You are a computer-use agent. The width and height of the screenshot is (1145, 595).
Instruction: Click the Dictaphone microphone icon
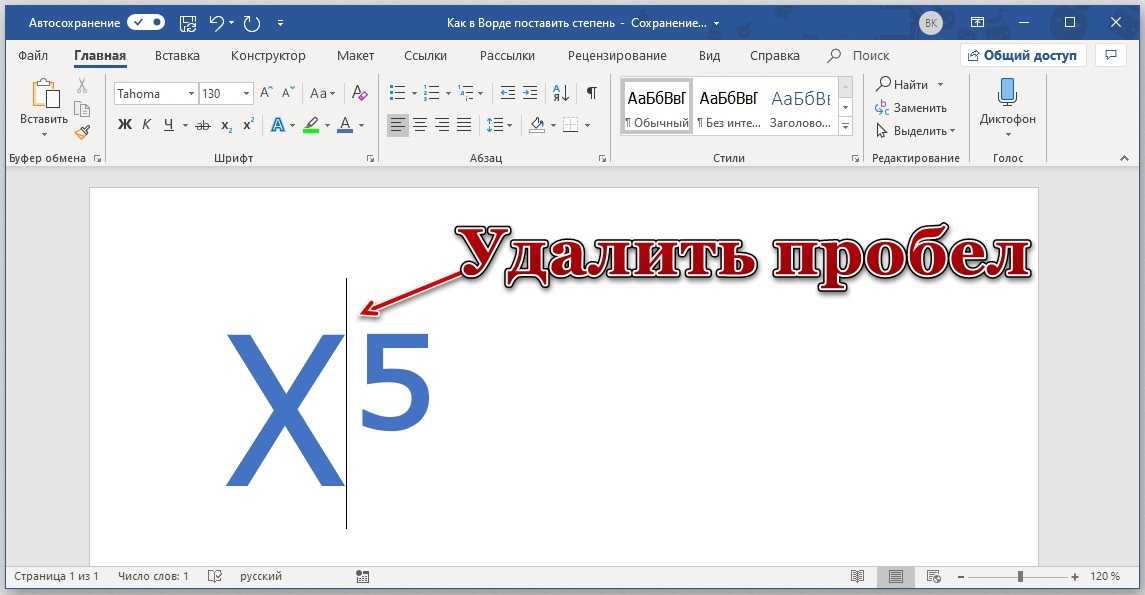1007,93
